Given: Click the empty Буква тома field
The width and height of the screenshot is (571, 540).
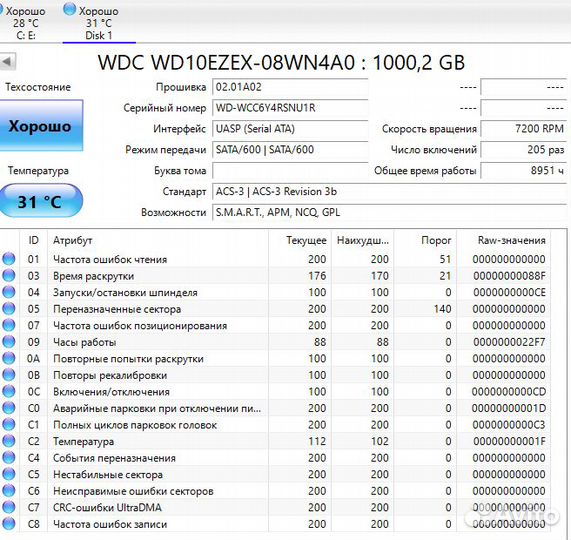Looking at the screenshot, I should [290, 171].
